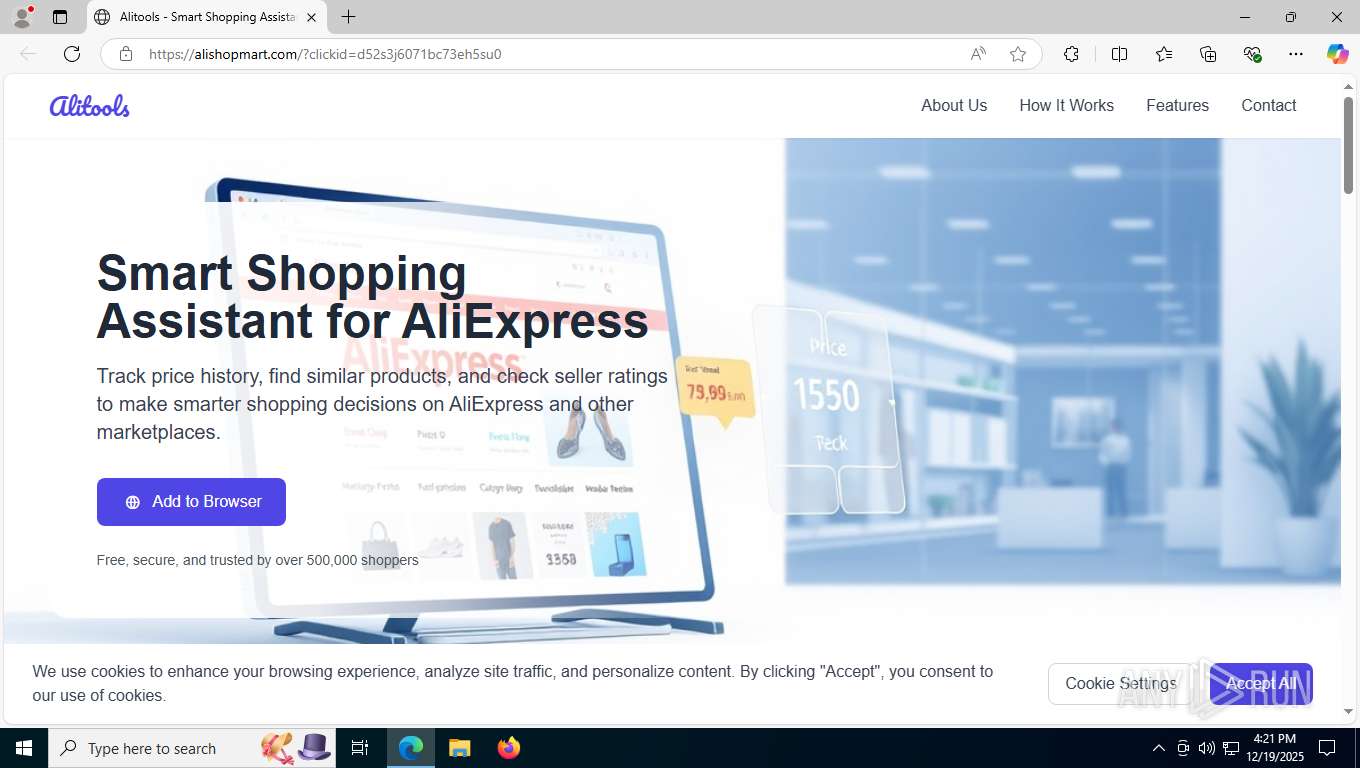This screenshot has width=1360, height=768.
Task: Open the volume speaker icon
Action: coord(1207,748)
